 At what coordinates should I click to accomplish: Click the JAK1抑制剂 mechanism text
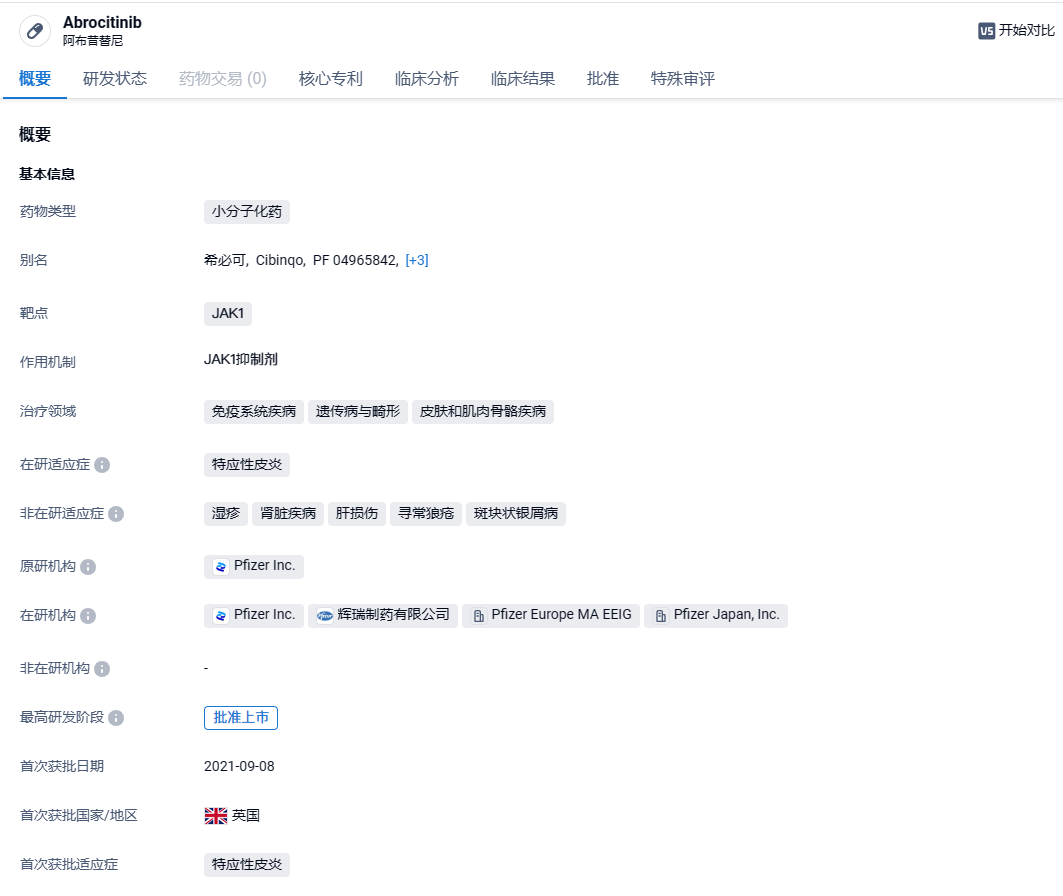pos(241,360)
